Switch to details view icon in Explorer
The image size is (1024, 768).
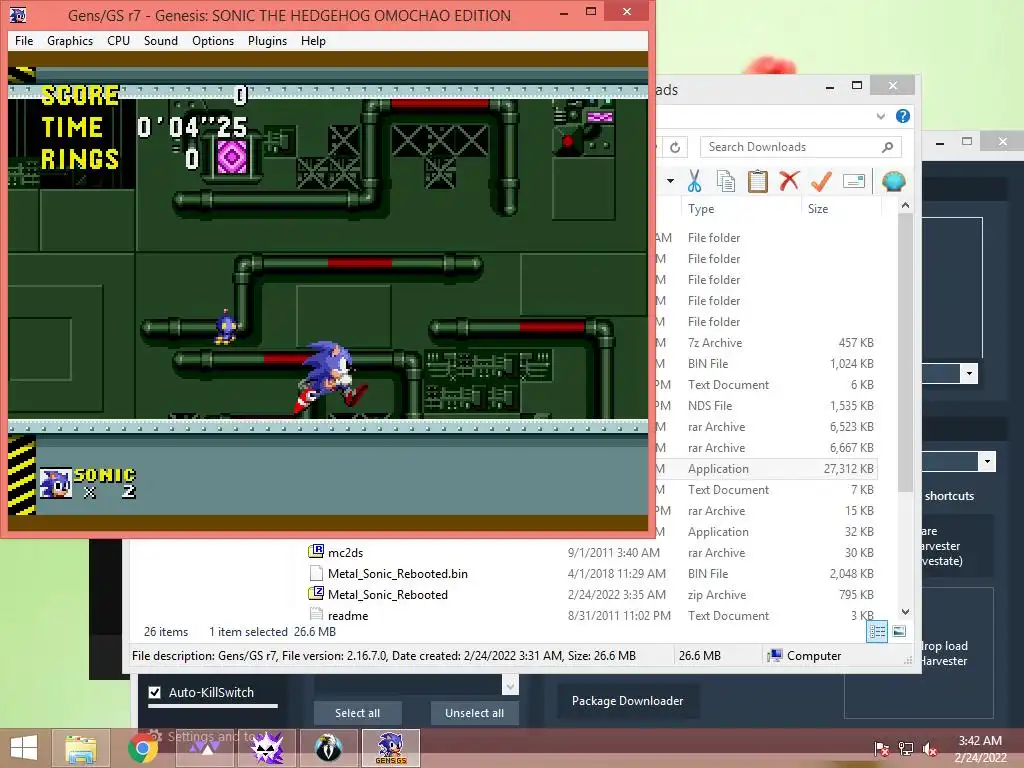(x=877, y=632)
